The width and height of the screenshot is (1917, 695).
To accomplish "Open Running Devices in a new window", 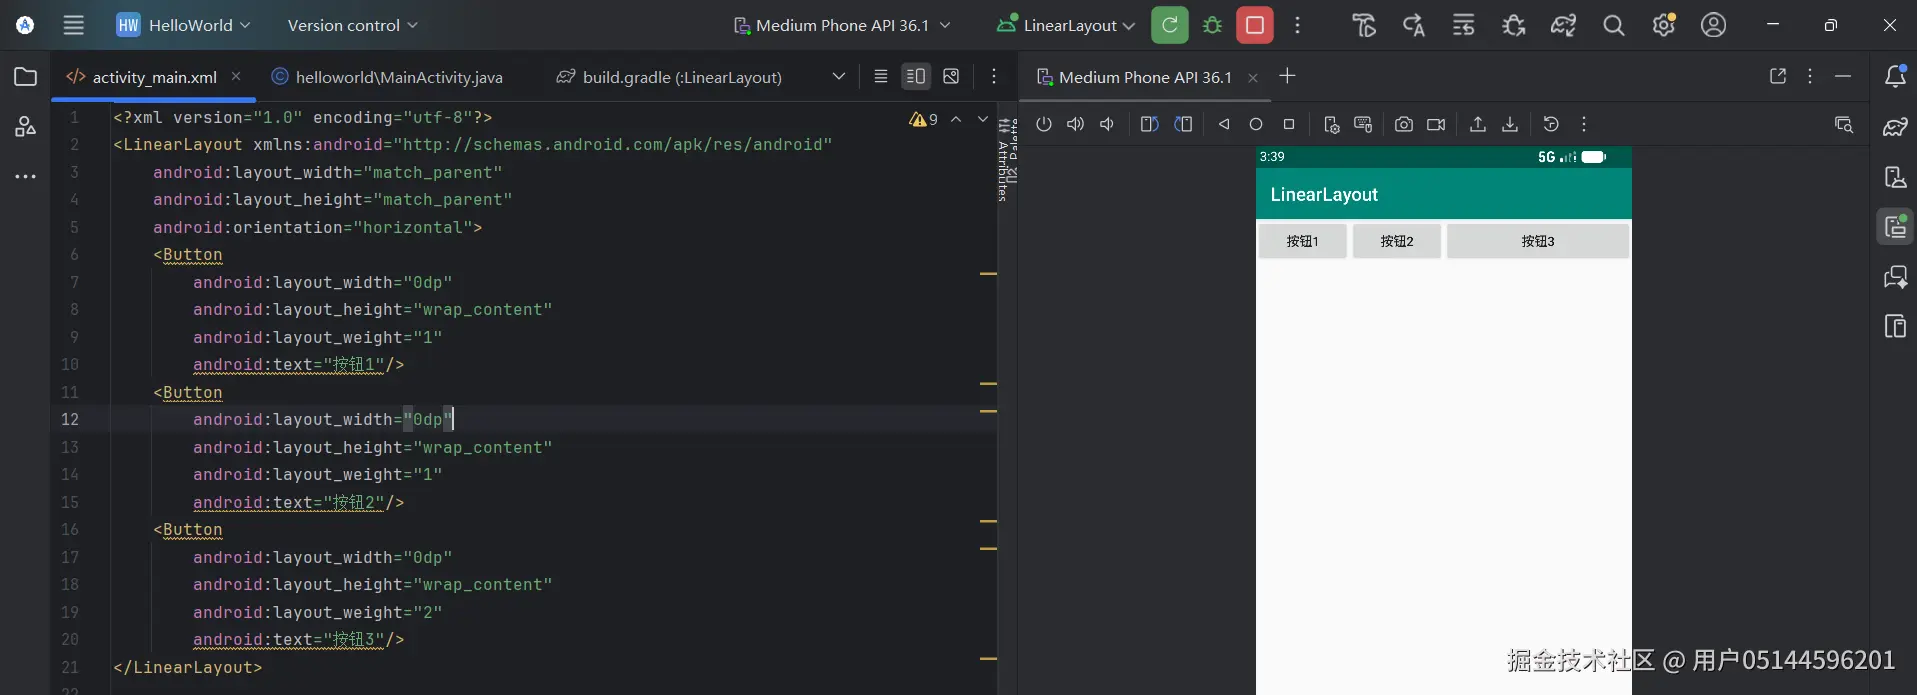I will [1778, 76].
